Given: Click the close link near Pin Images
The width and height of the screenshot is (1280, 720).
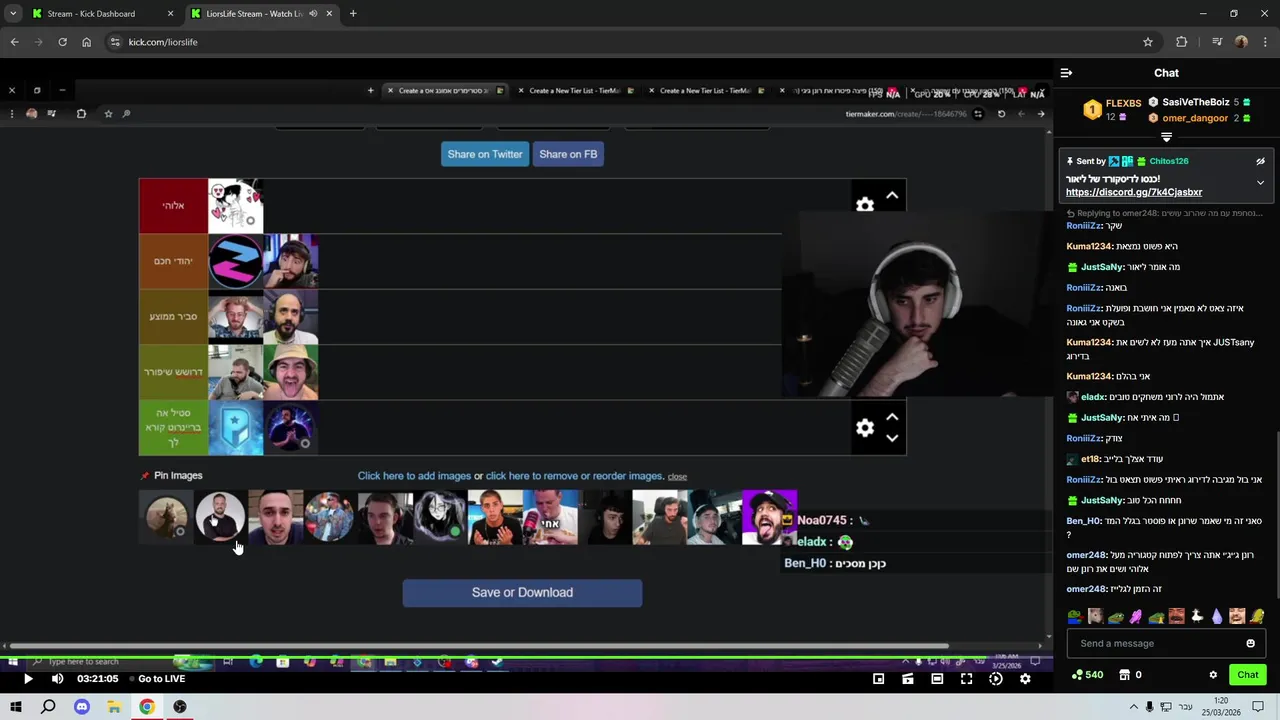Looking at the screenshot, I should click(677, 477).
